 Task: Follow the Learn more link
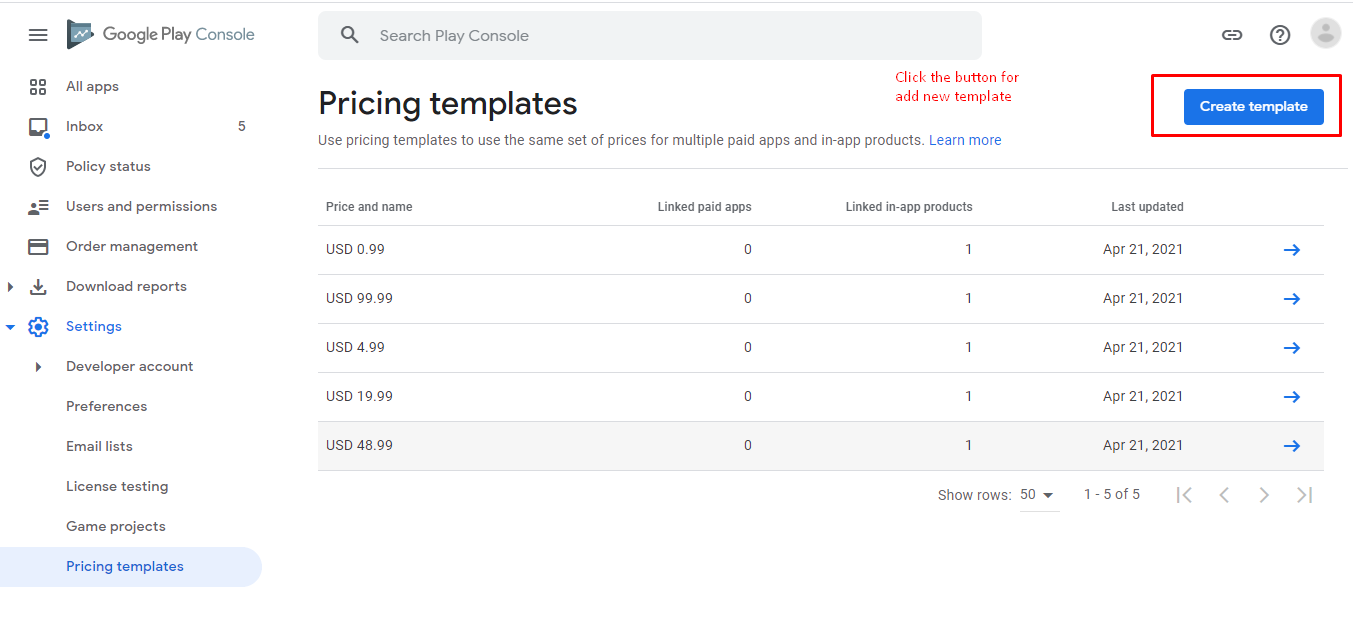tap(964, 141)
